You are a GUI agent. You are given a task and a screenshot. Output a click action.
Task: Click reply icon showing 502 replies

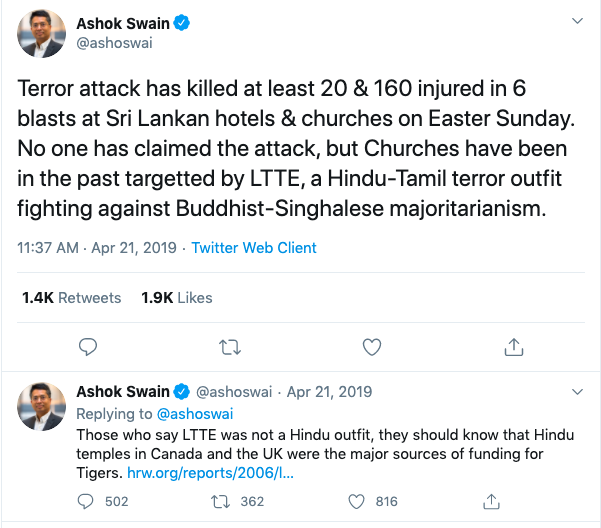pos(86,501)
